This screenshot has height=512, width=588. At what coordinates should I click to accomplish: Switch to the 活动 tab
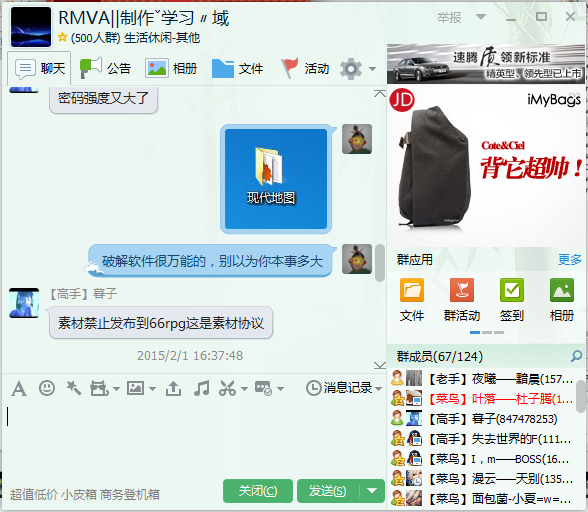[x=305, y=68]
